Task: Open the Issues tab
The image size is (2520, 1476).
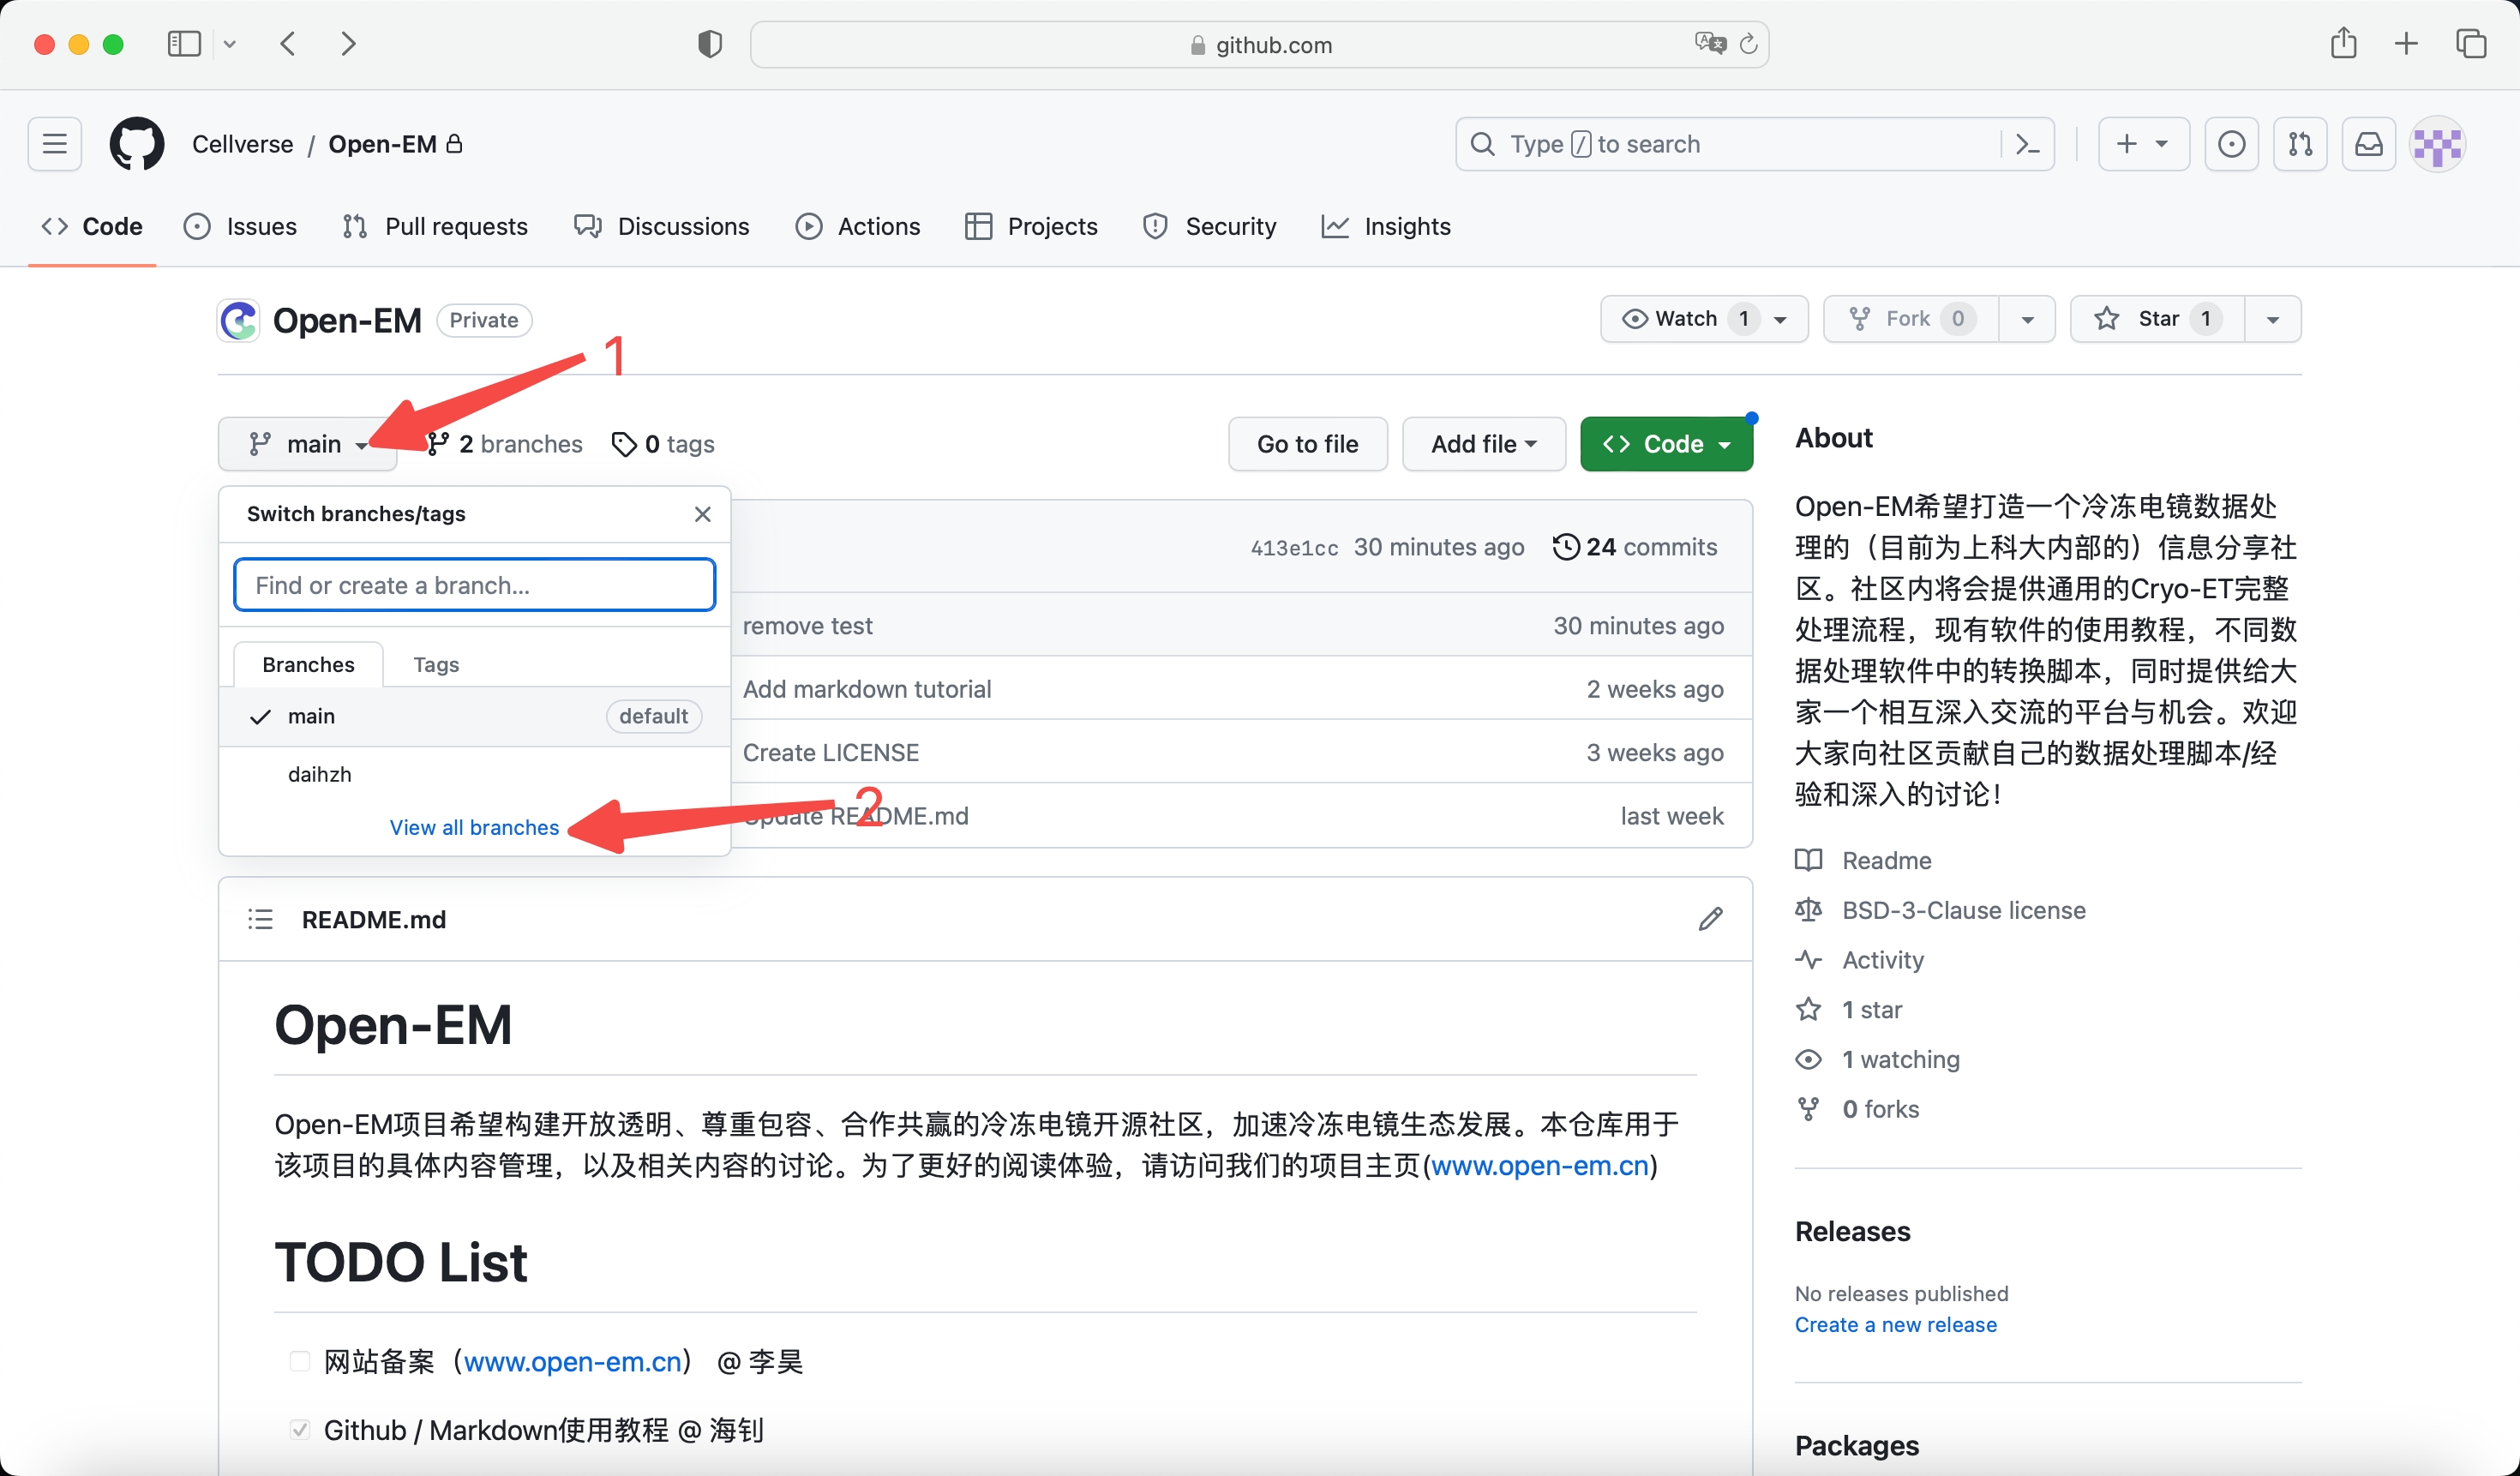Action: pyautogui.click(x=240, y=226)
